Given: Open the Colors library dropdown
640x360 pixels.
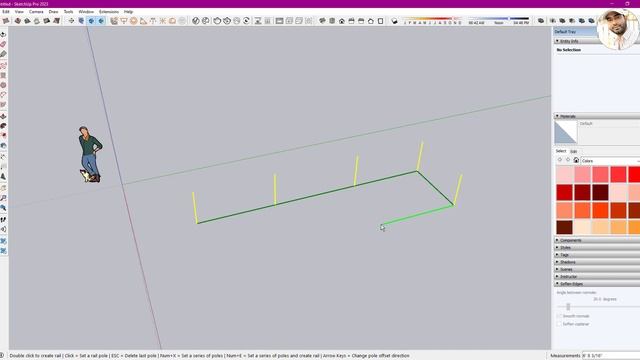Looking at the screenshot, I should coord(610,161).
